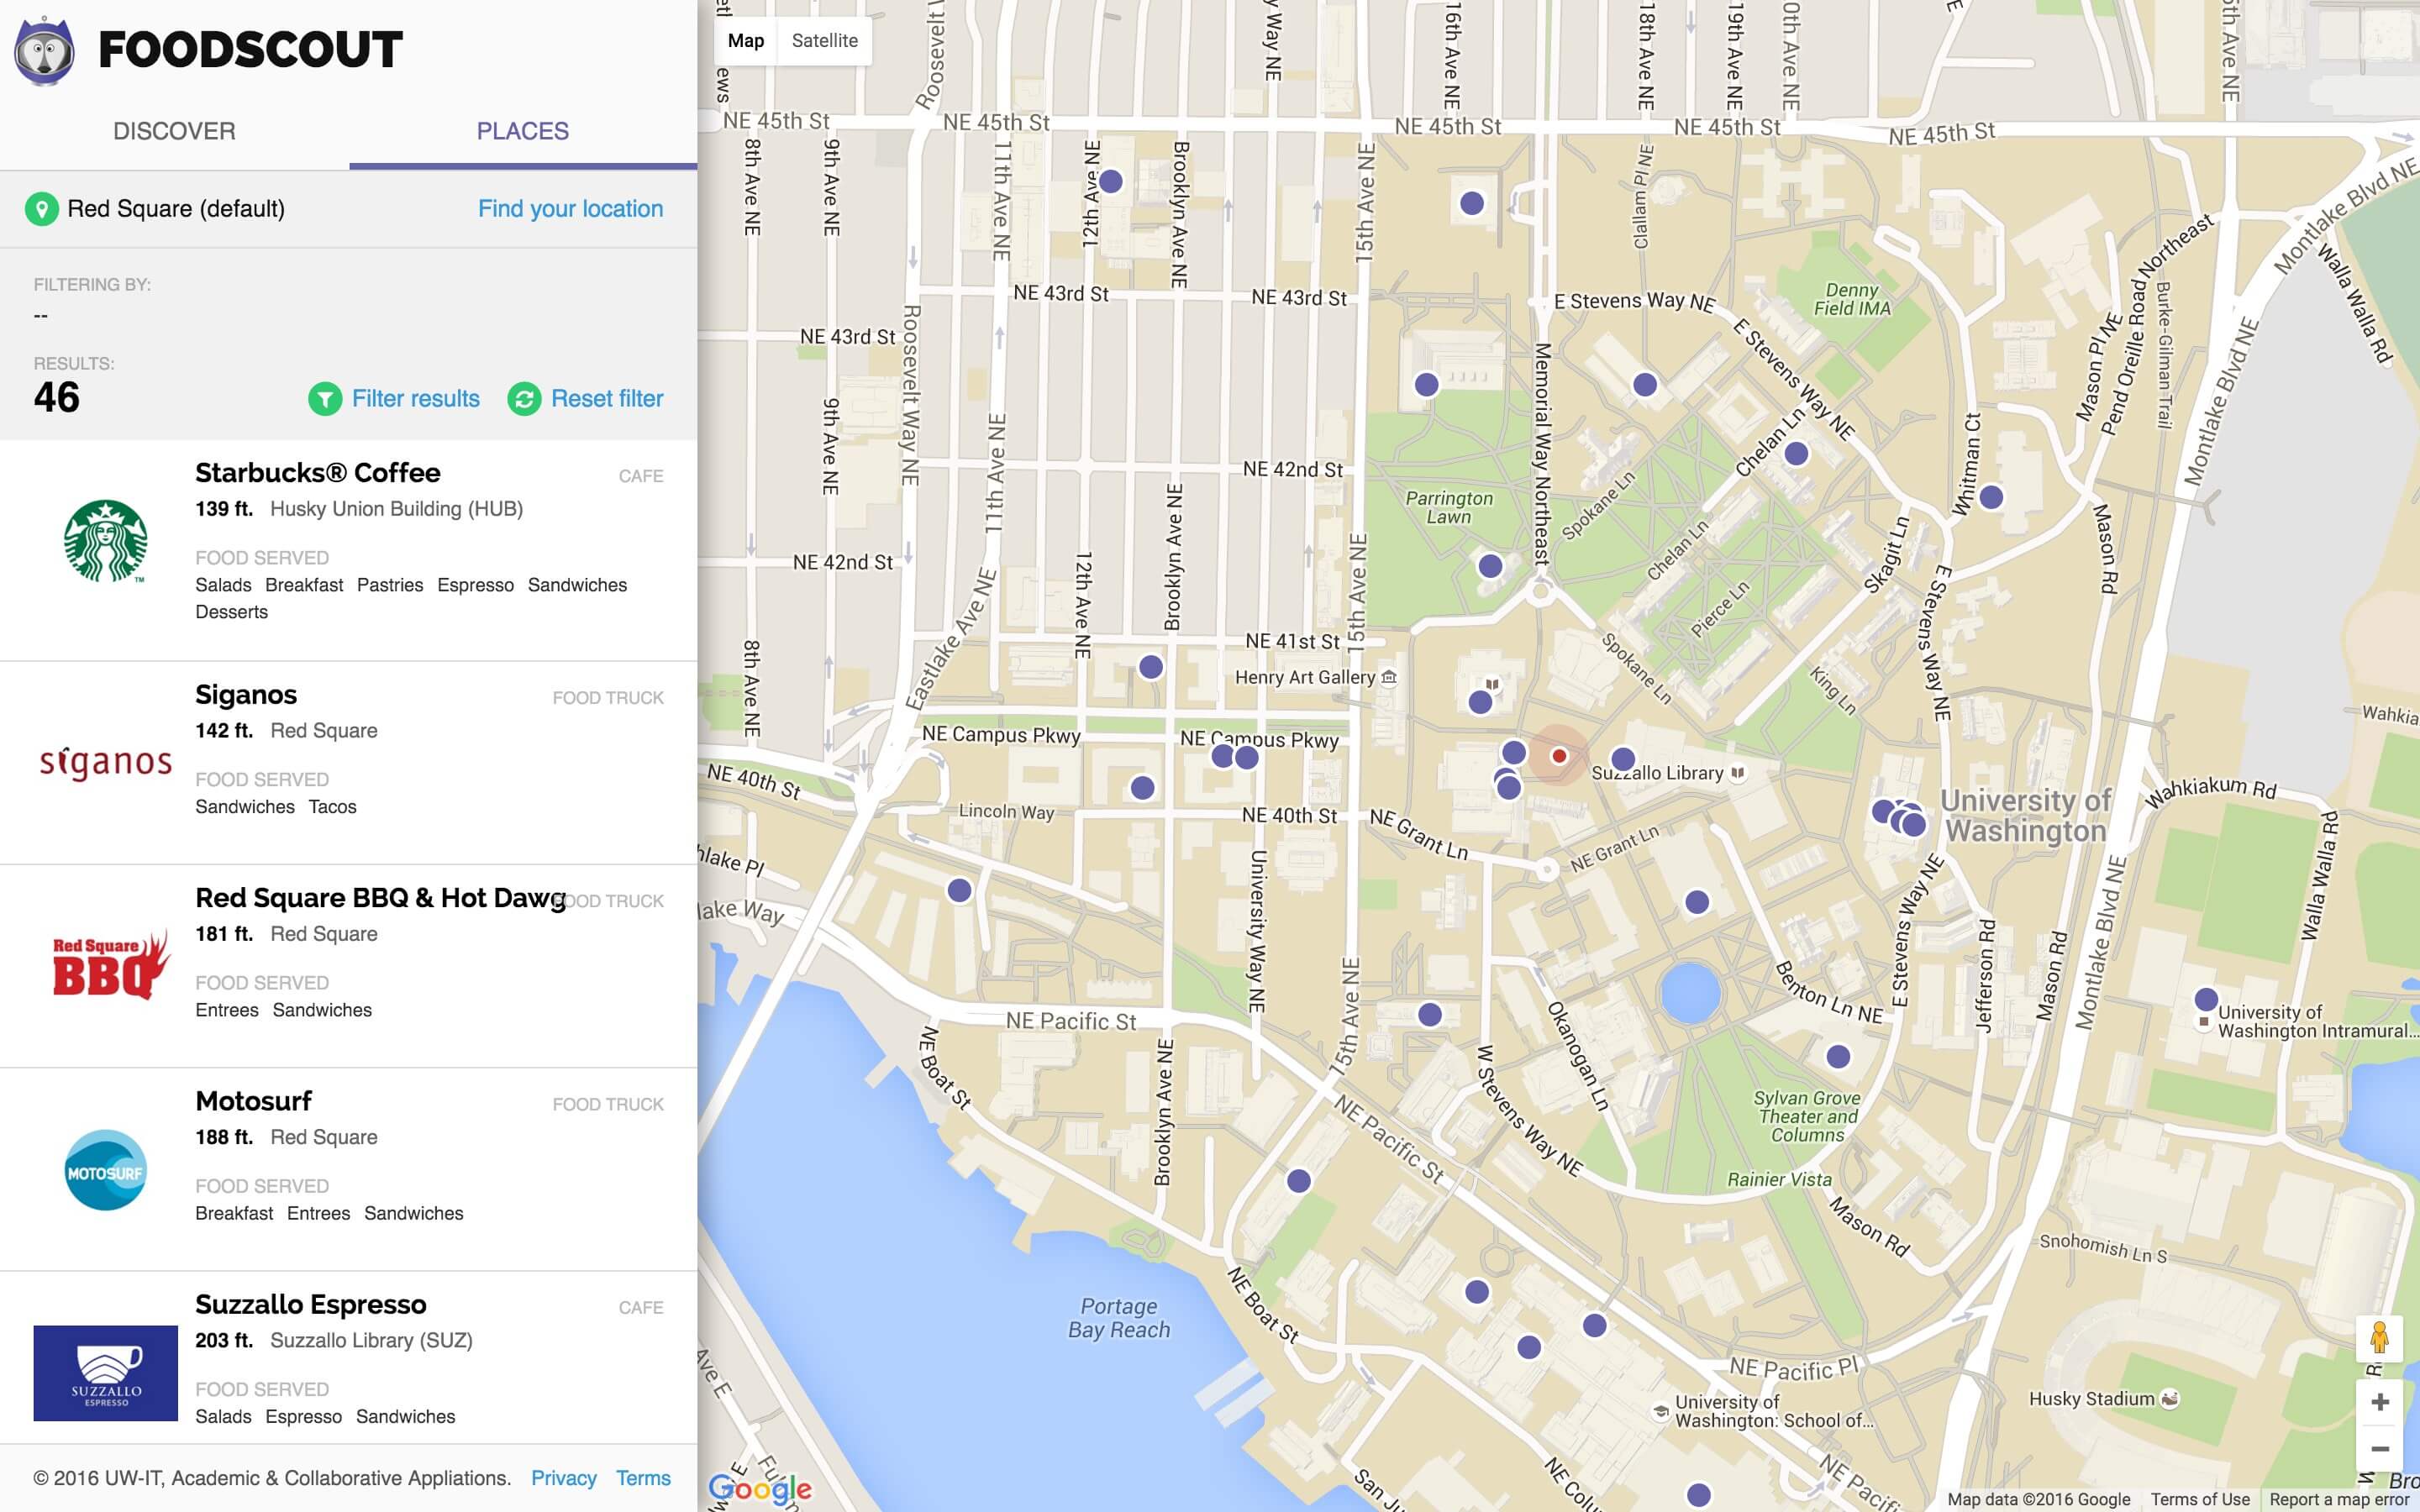Click the FOODSCOUT title text
The height and width of the screenshot is (1512, 2420).
[250, 50]
